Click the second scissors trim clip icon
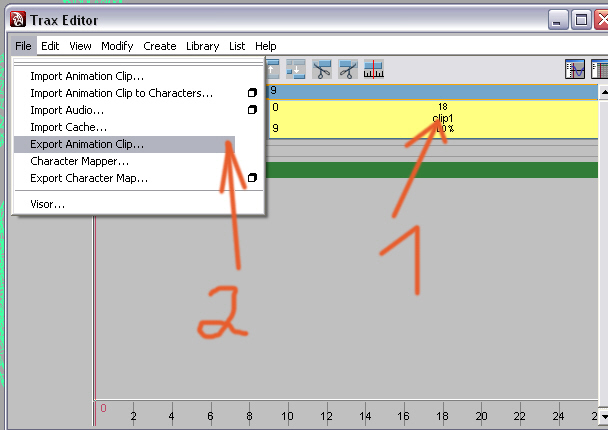This screenshot has width=608, height=430. point(347,68)
